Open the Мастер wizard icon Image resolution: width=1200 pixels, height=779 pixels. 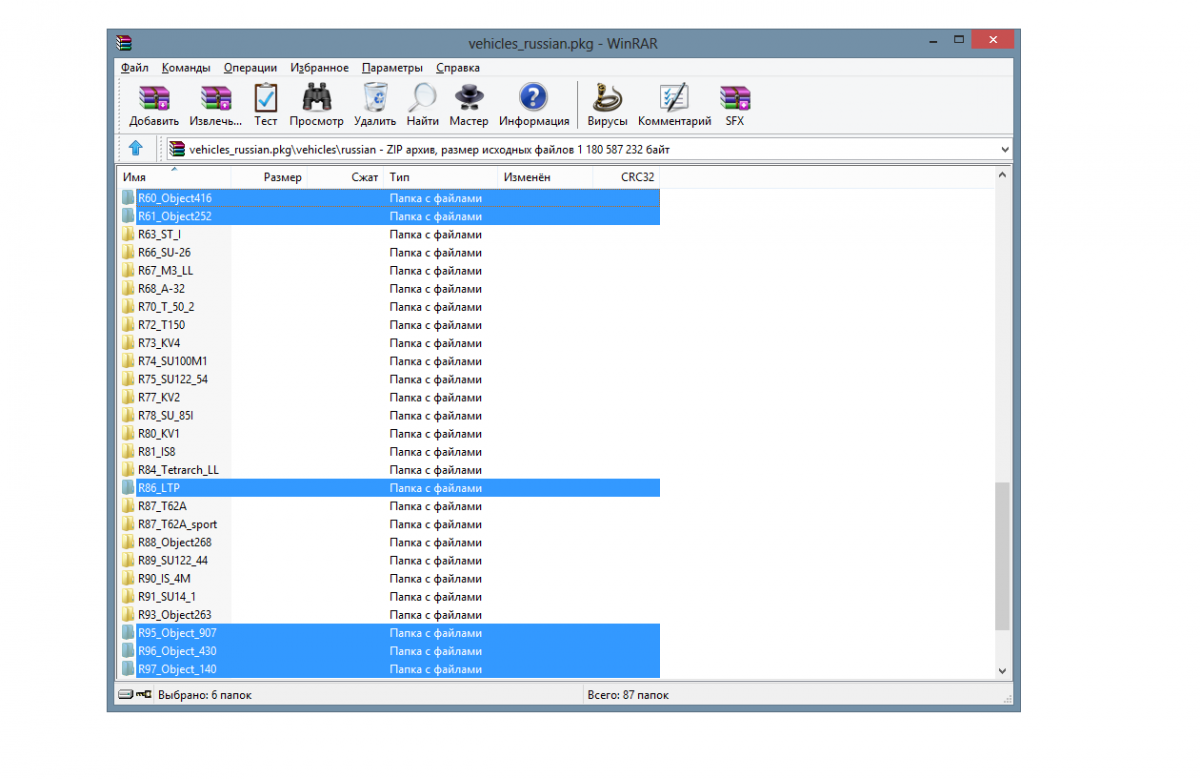(x=468, y=97)
